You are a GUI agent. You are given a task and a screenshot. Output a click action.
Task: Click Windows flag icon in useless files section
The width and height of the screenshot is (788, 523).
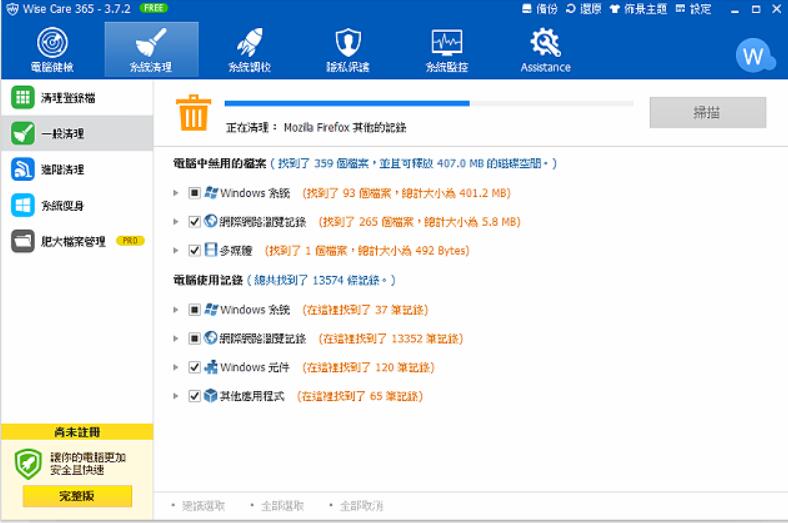tap(211, 192)
